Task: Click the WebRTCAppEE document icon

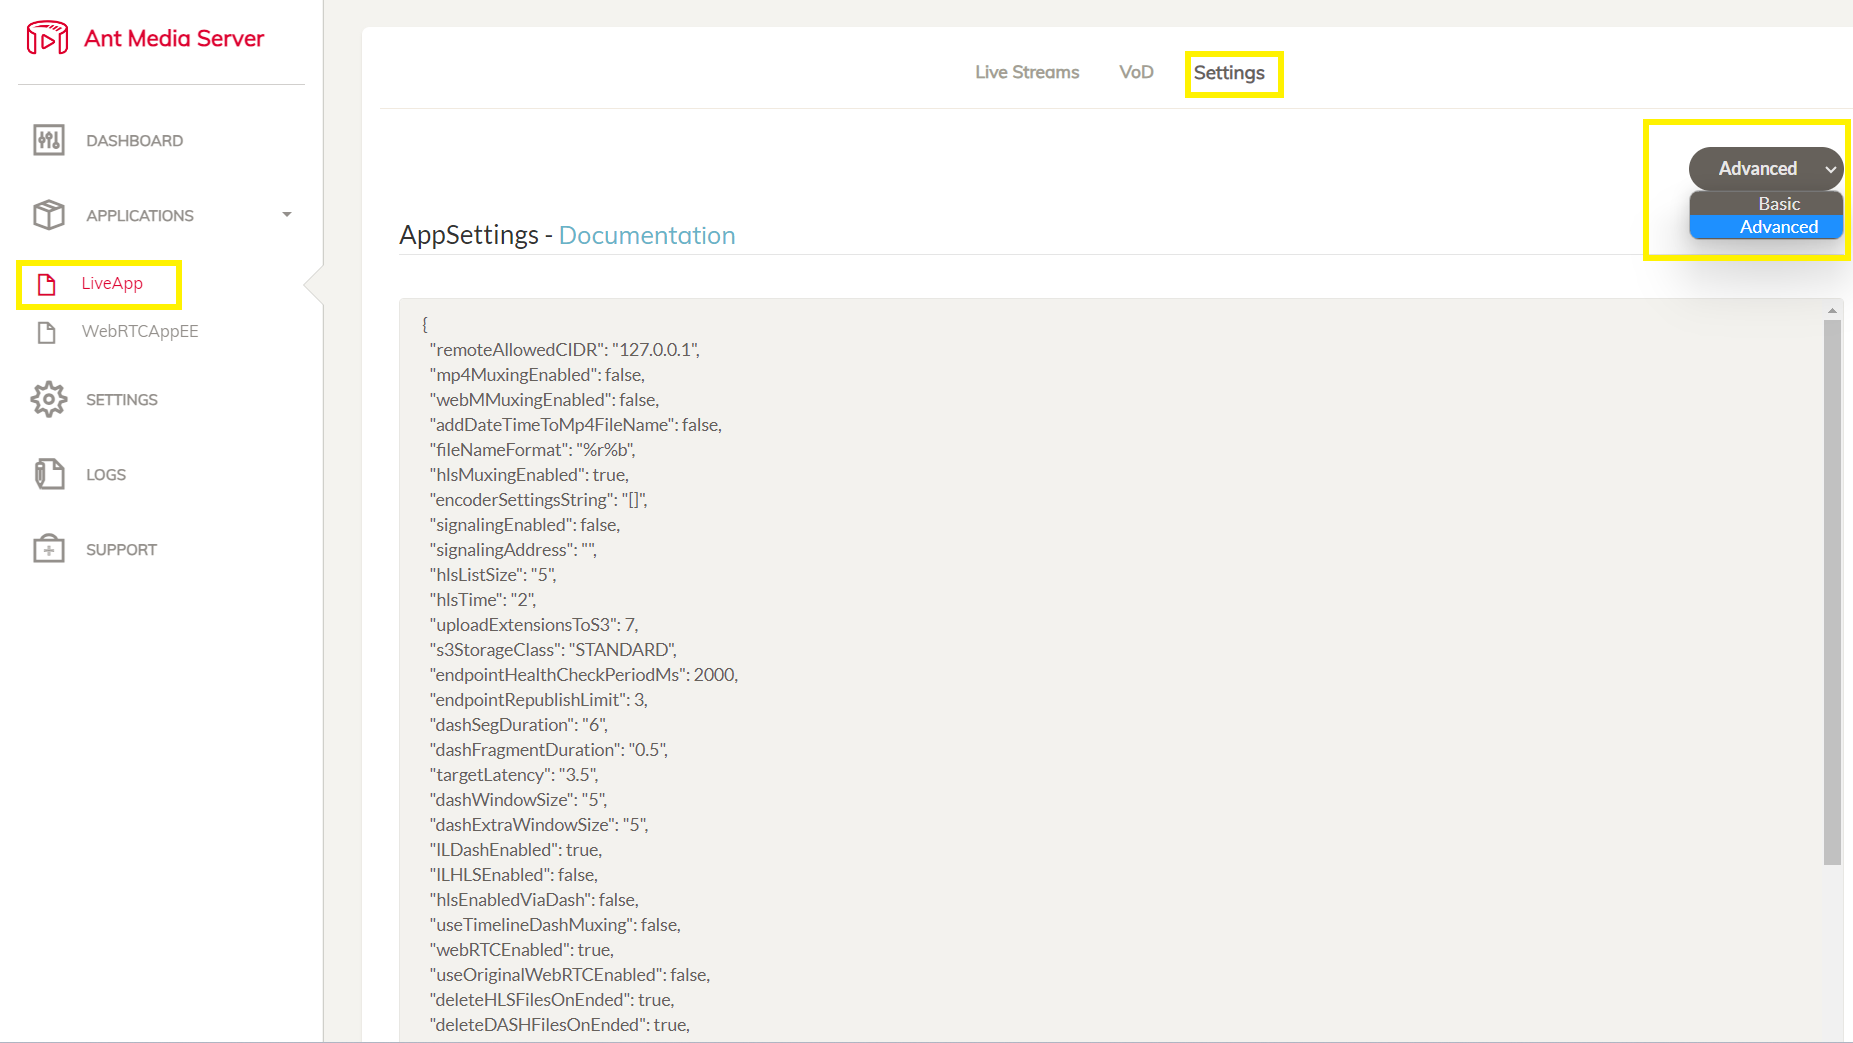Action: pyautogui.click(x=46, y=332)
